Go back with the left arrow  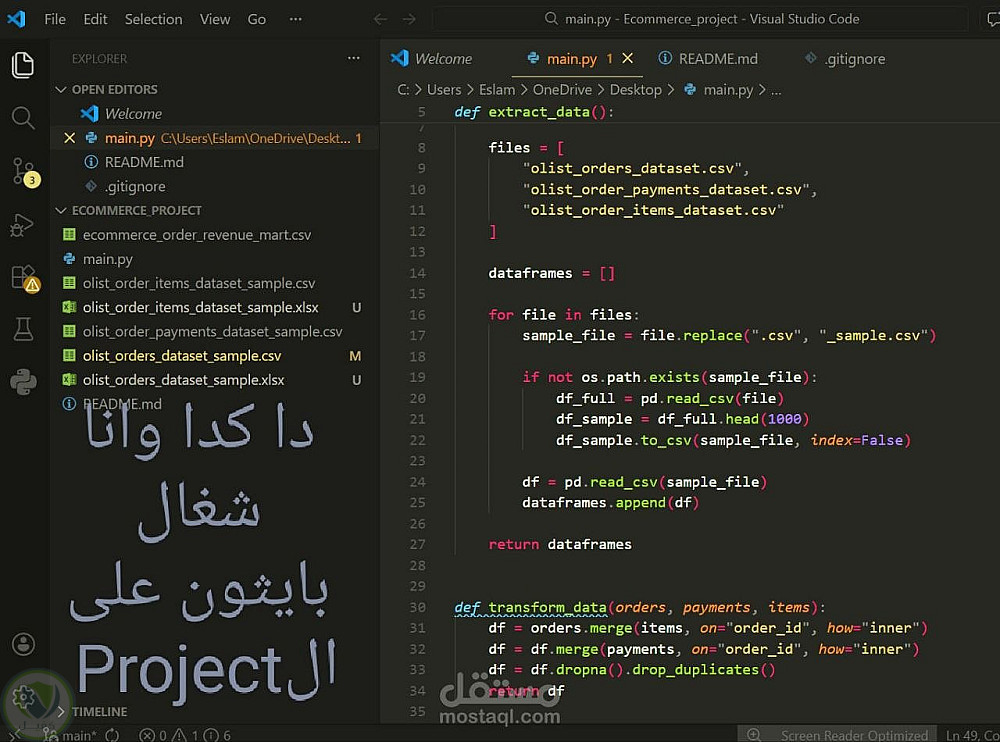point(380,19)
